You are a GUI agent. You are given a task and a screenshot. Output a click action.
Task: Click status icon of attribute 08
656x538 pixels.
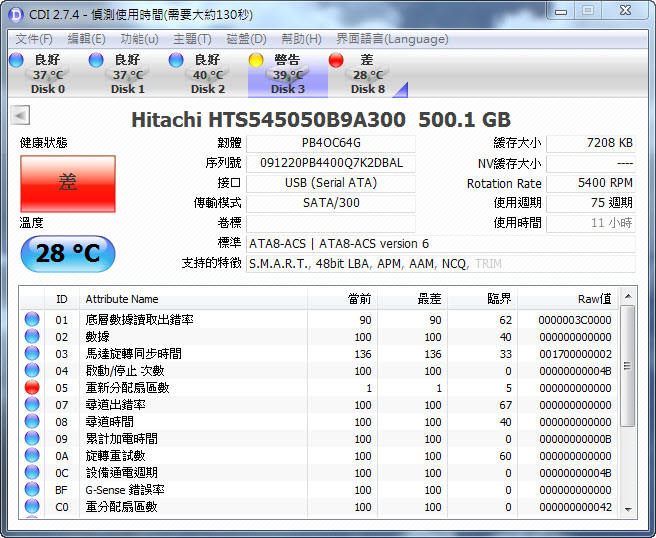coord(32,422)
